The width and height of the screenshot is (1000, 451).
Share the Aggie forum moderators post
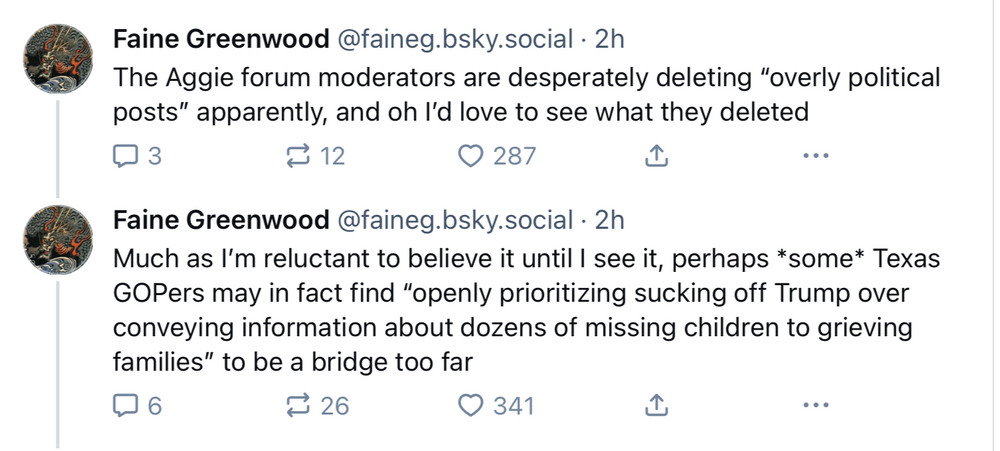656,156
